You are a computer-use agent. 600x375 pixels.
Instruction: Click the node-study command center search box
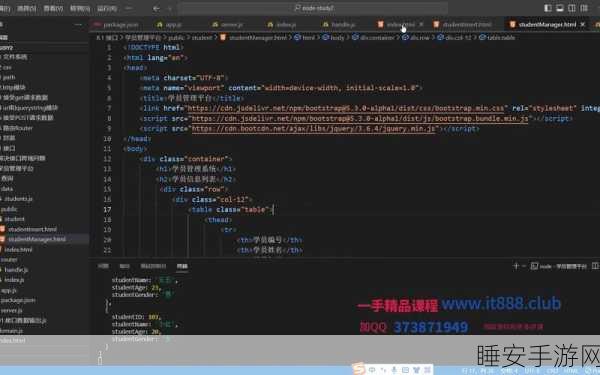click(314, 8)
